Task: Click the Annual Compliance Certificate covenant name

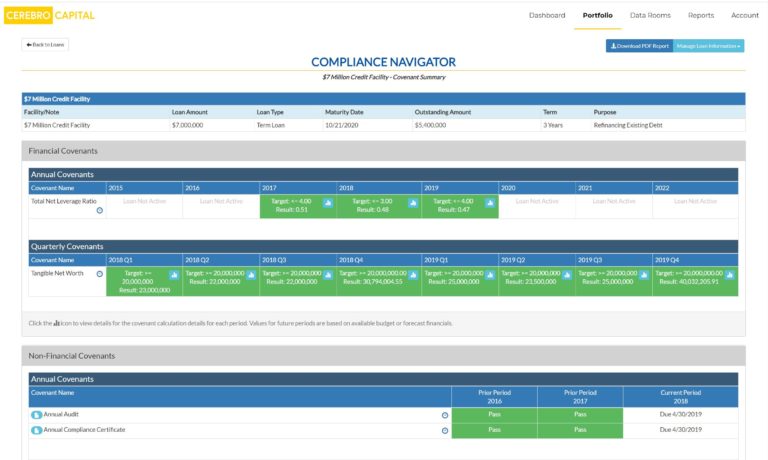Action: [84, 430]
